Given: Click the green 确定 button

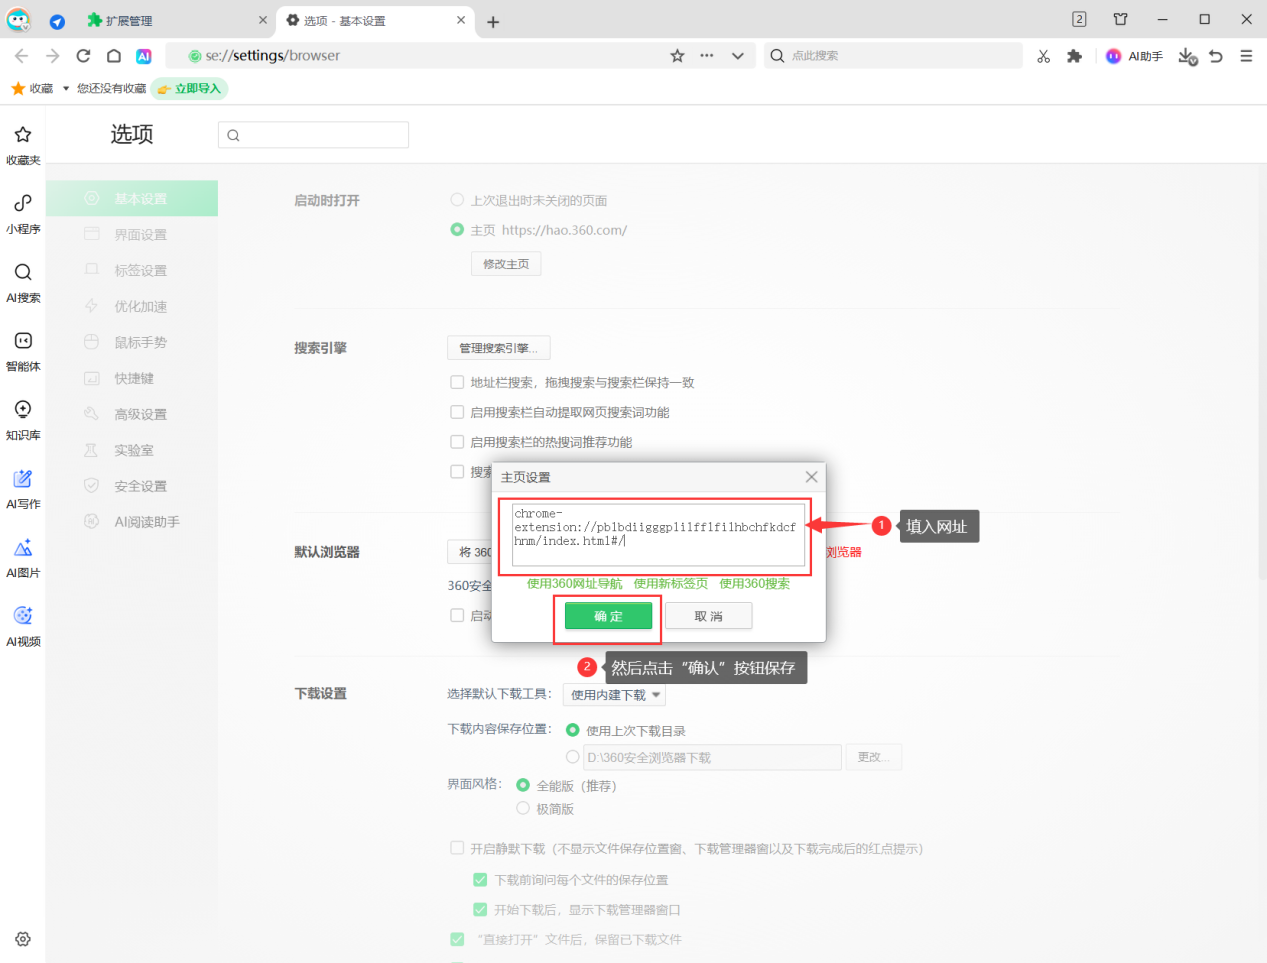Looking at the screenshot, I should point(608,616).
